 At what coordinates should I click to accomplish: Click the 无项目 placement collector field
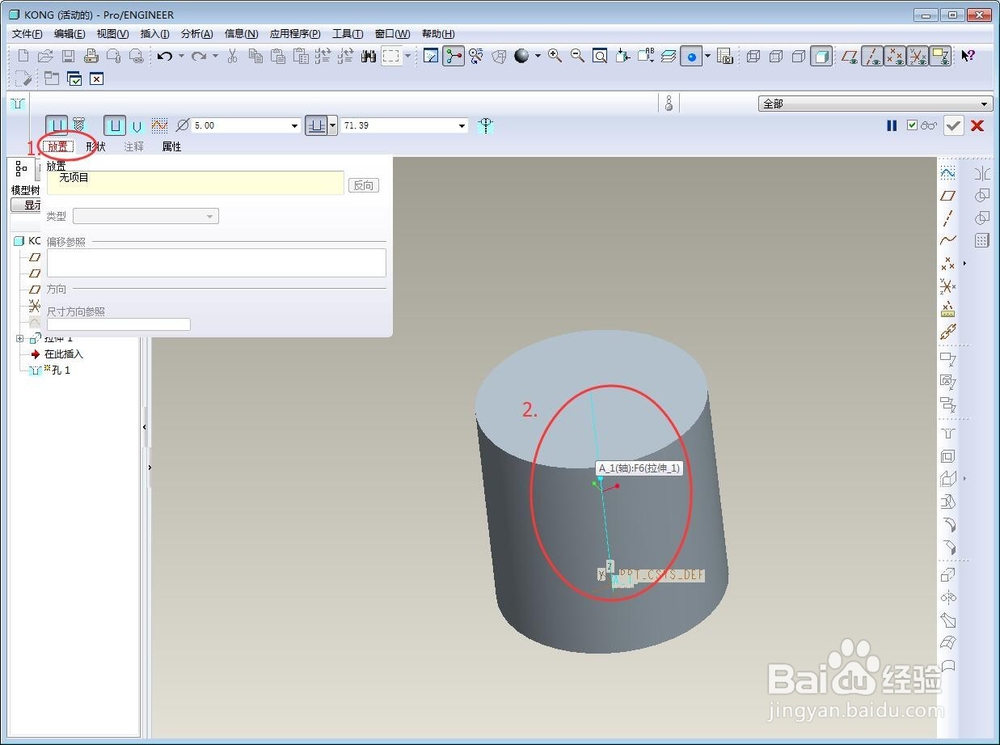pyautogui.click(x=195, y=182)
